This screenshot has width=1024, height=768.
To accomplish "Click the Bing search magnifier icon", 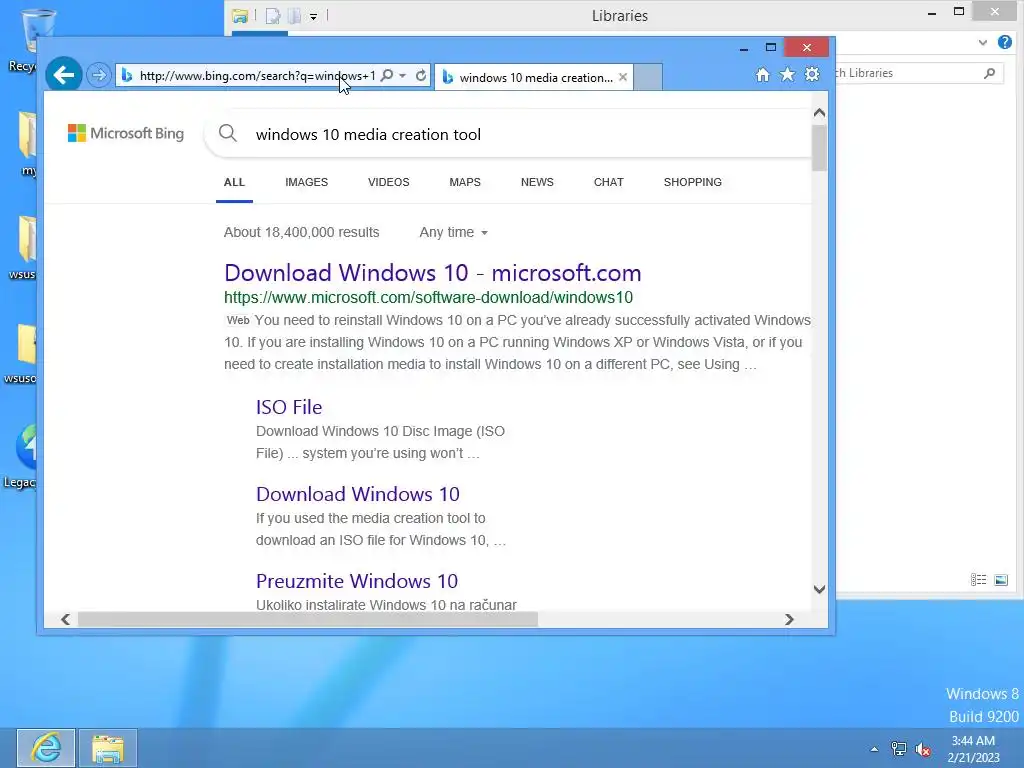I will coord(228,133).
